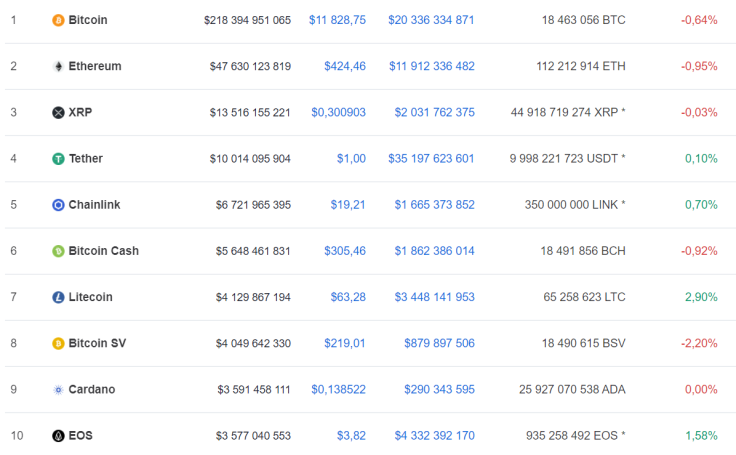Open the Ethereum coin name link

point(95,66)
